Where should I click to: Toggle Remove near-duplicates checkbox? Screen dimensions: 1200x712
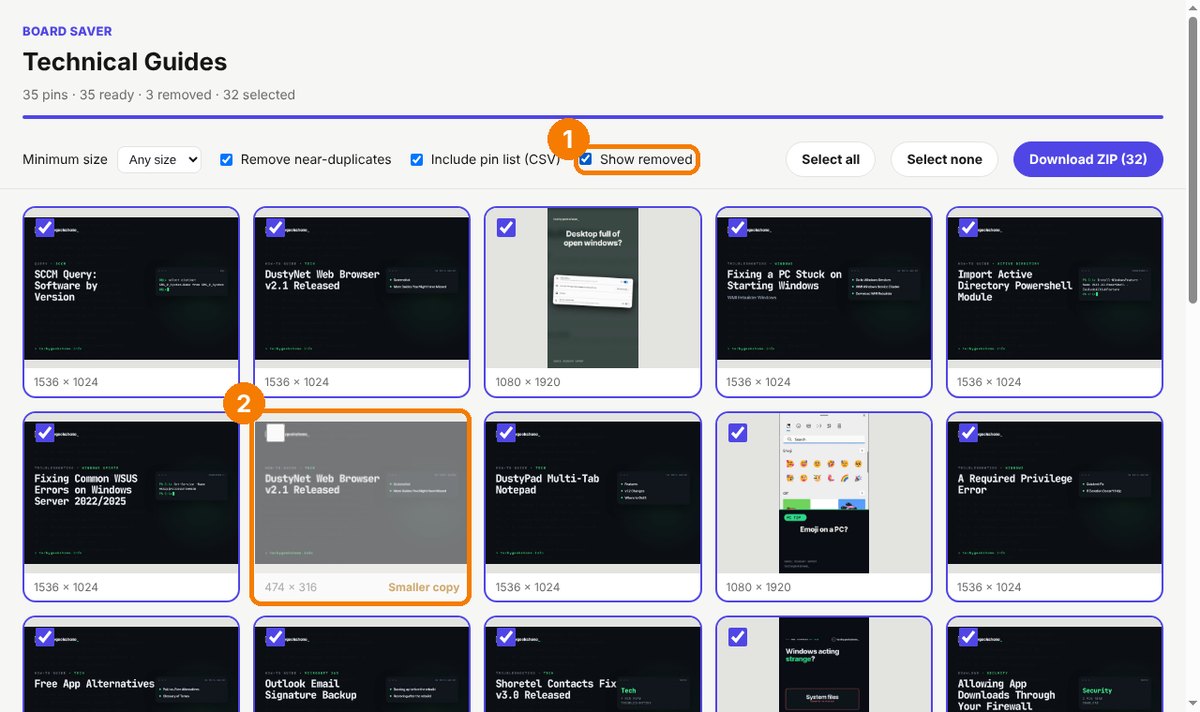pyautogui.click(x=226, y=159)
